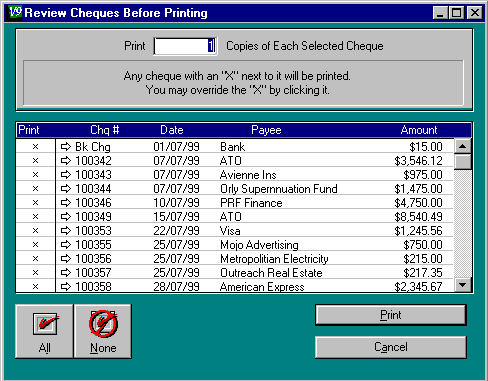Click the arrow icon beside cheque 100357

(66, 272)
